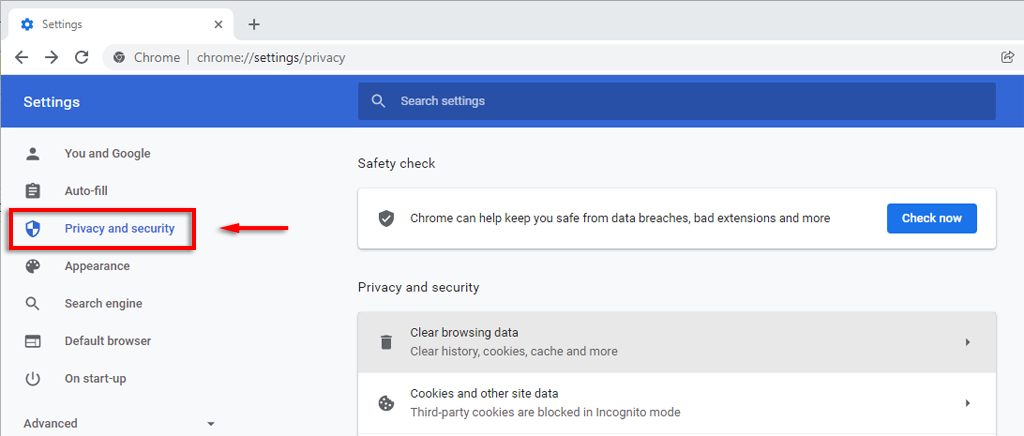Click the share icon in the address bar

coord(1007,57)
